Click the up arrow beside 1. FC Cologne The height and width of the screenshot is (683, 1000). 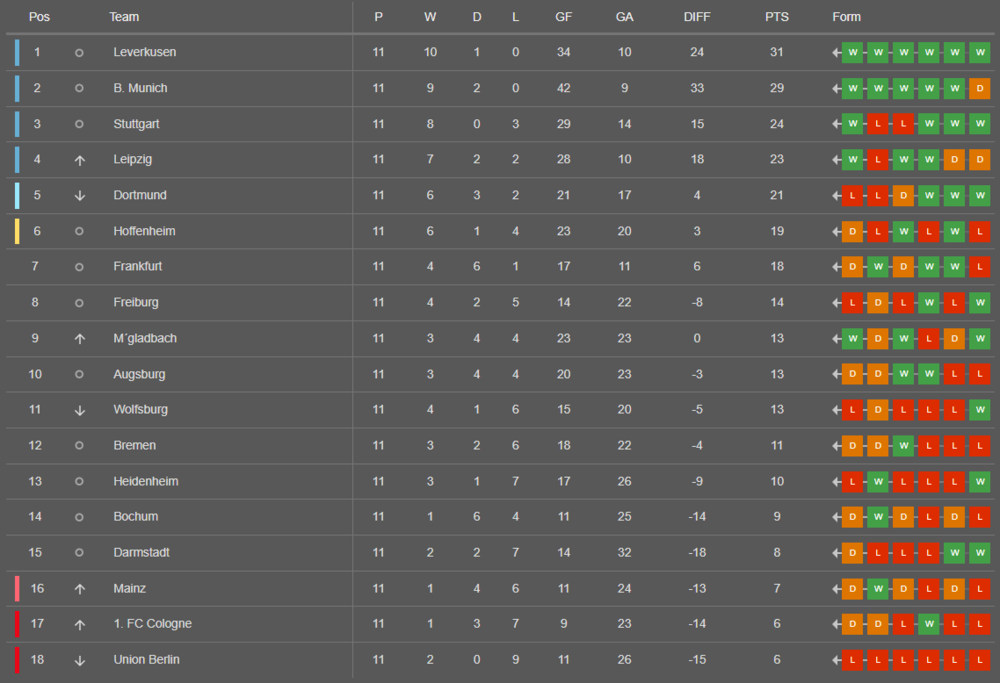click(x=79, y=624)
